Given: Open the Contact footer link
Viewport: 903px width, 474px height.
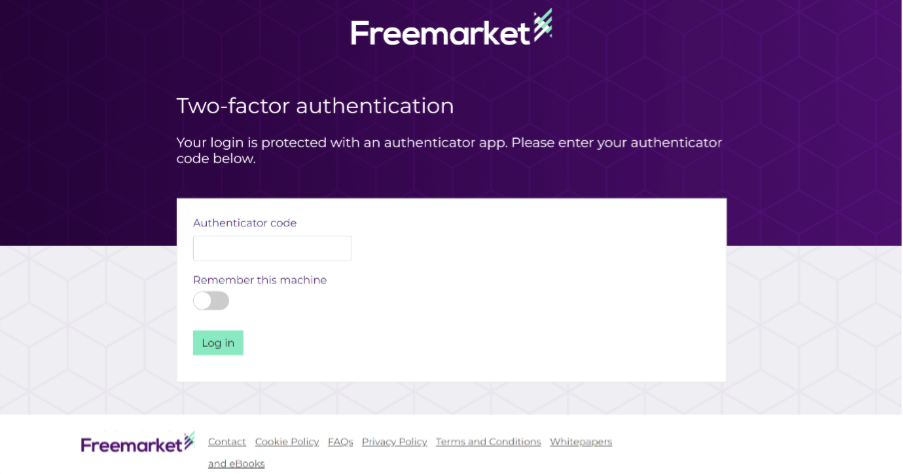Looking at the screenshot, I should click(x=227, y=442).
